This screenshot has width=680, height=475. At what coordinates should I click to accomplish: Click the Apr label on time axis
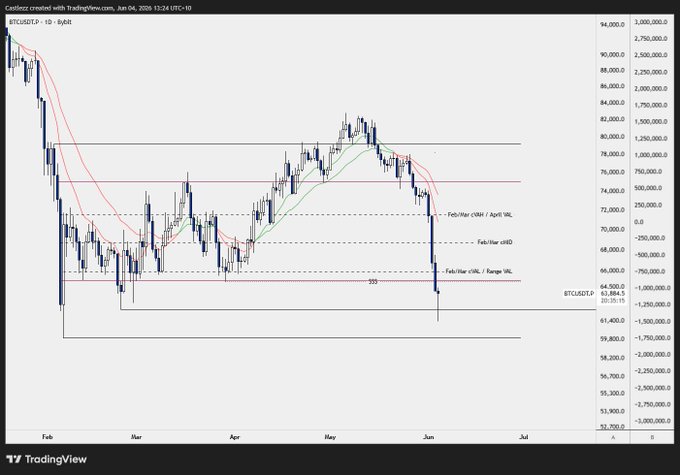tap(235, 437)
